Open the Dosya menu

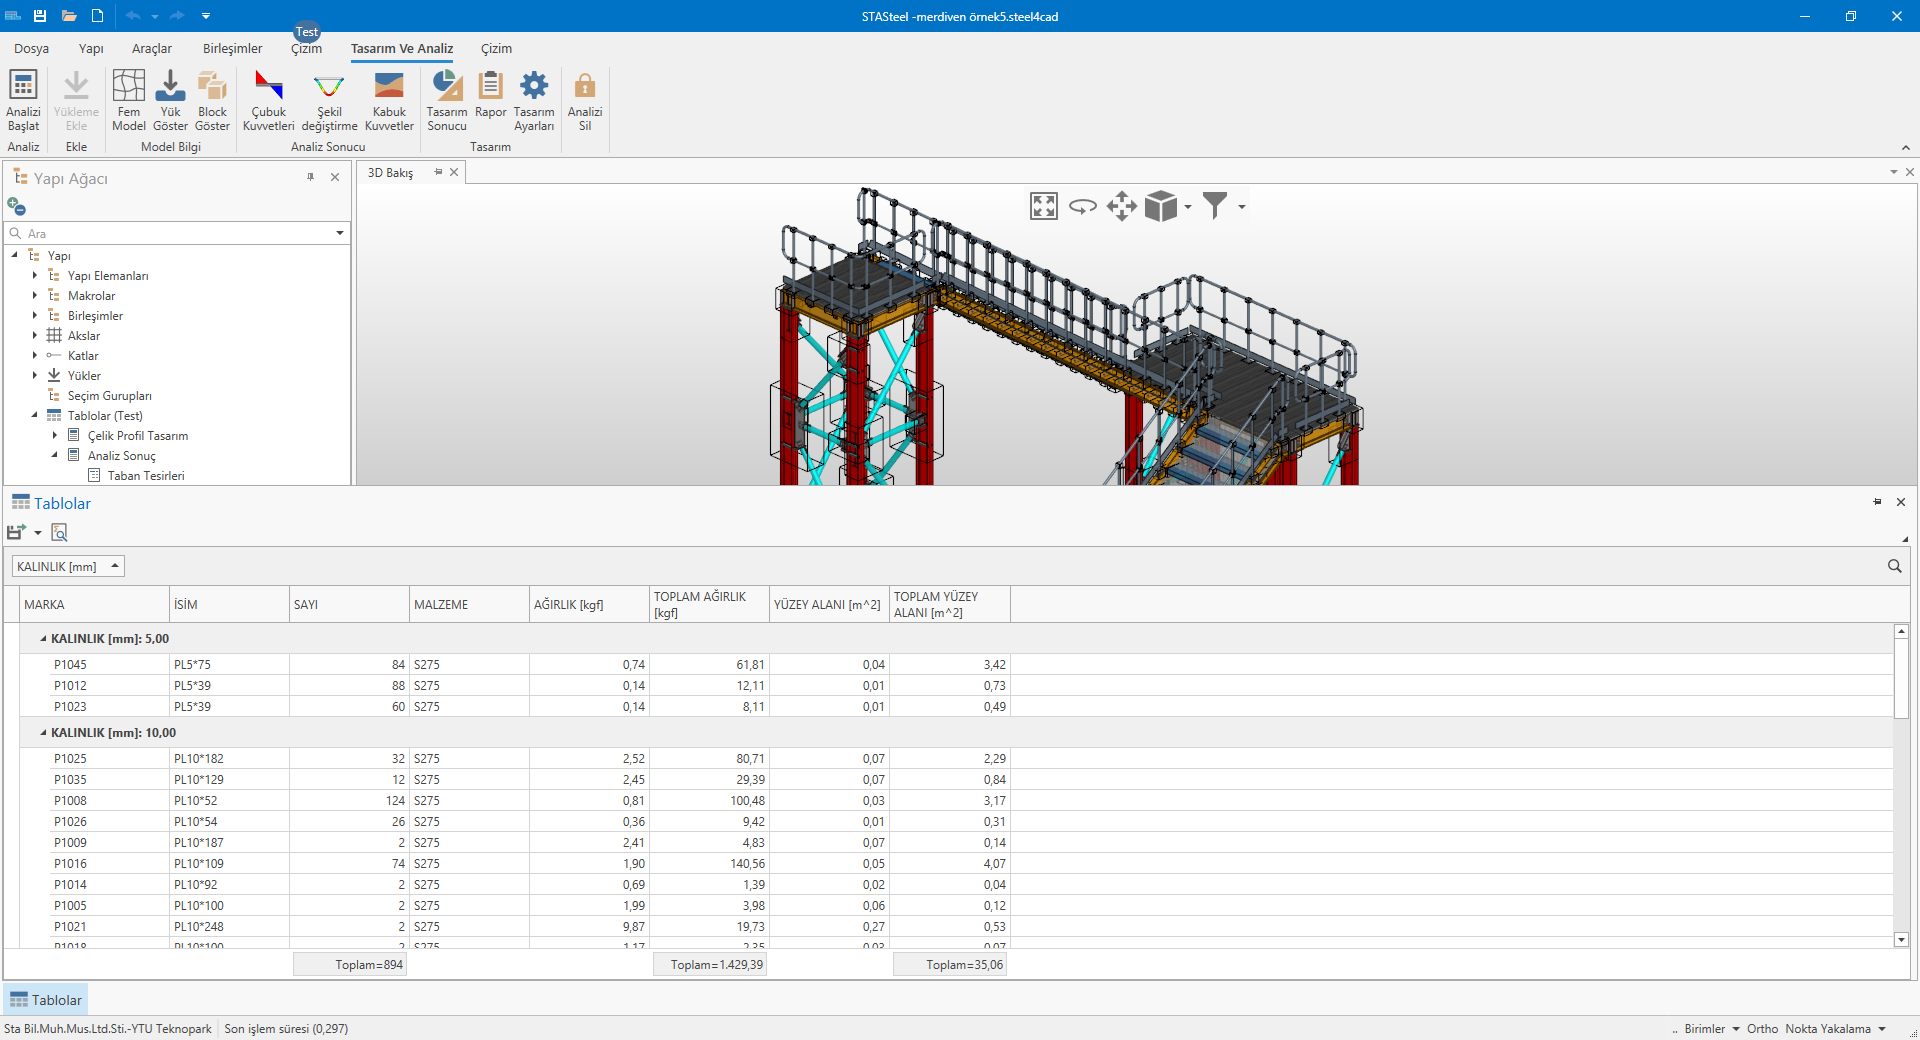[31, 49]
